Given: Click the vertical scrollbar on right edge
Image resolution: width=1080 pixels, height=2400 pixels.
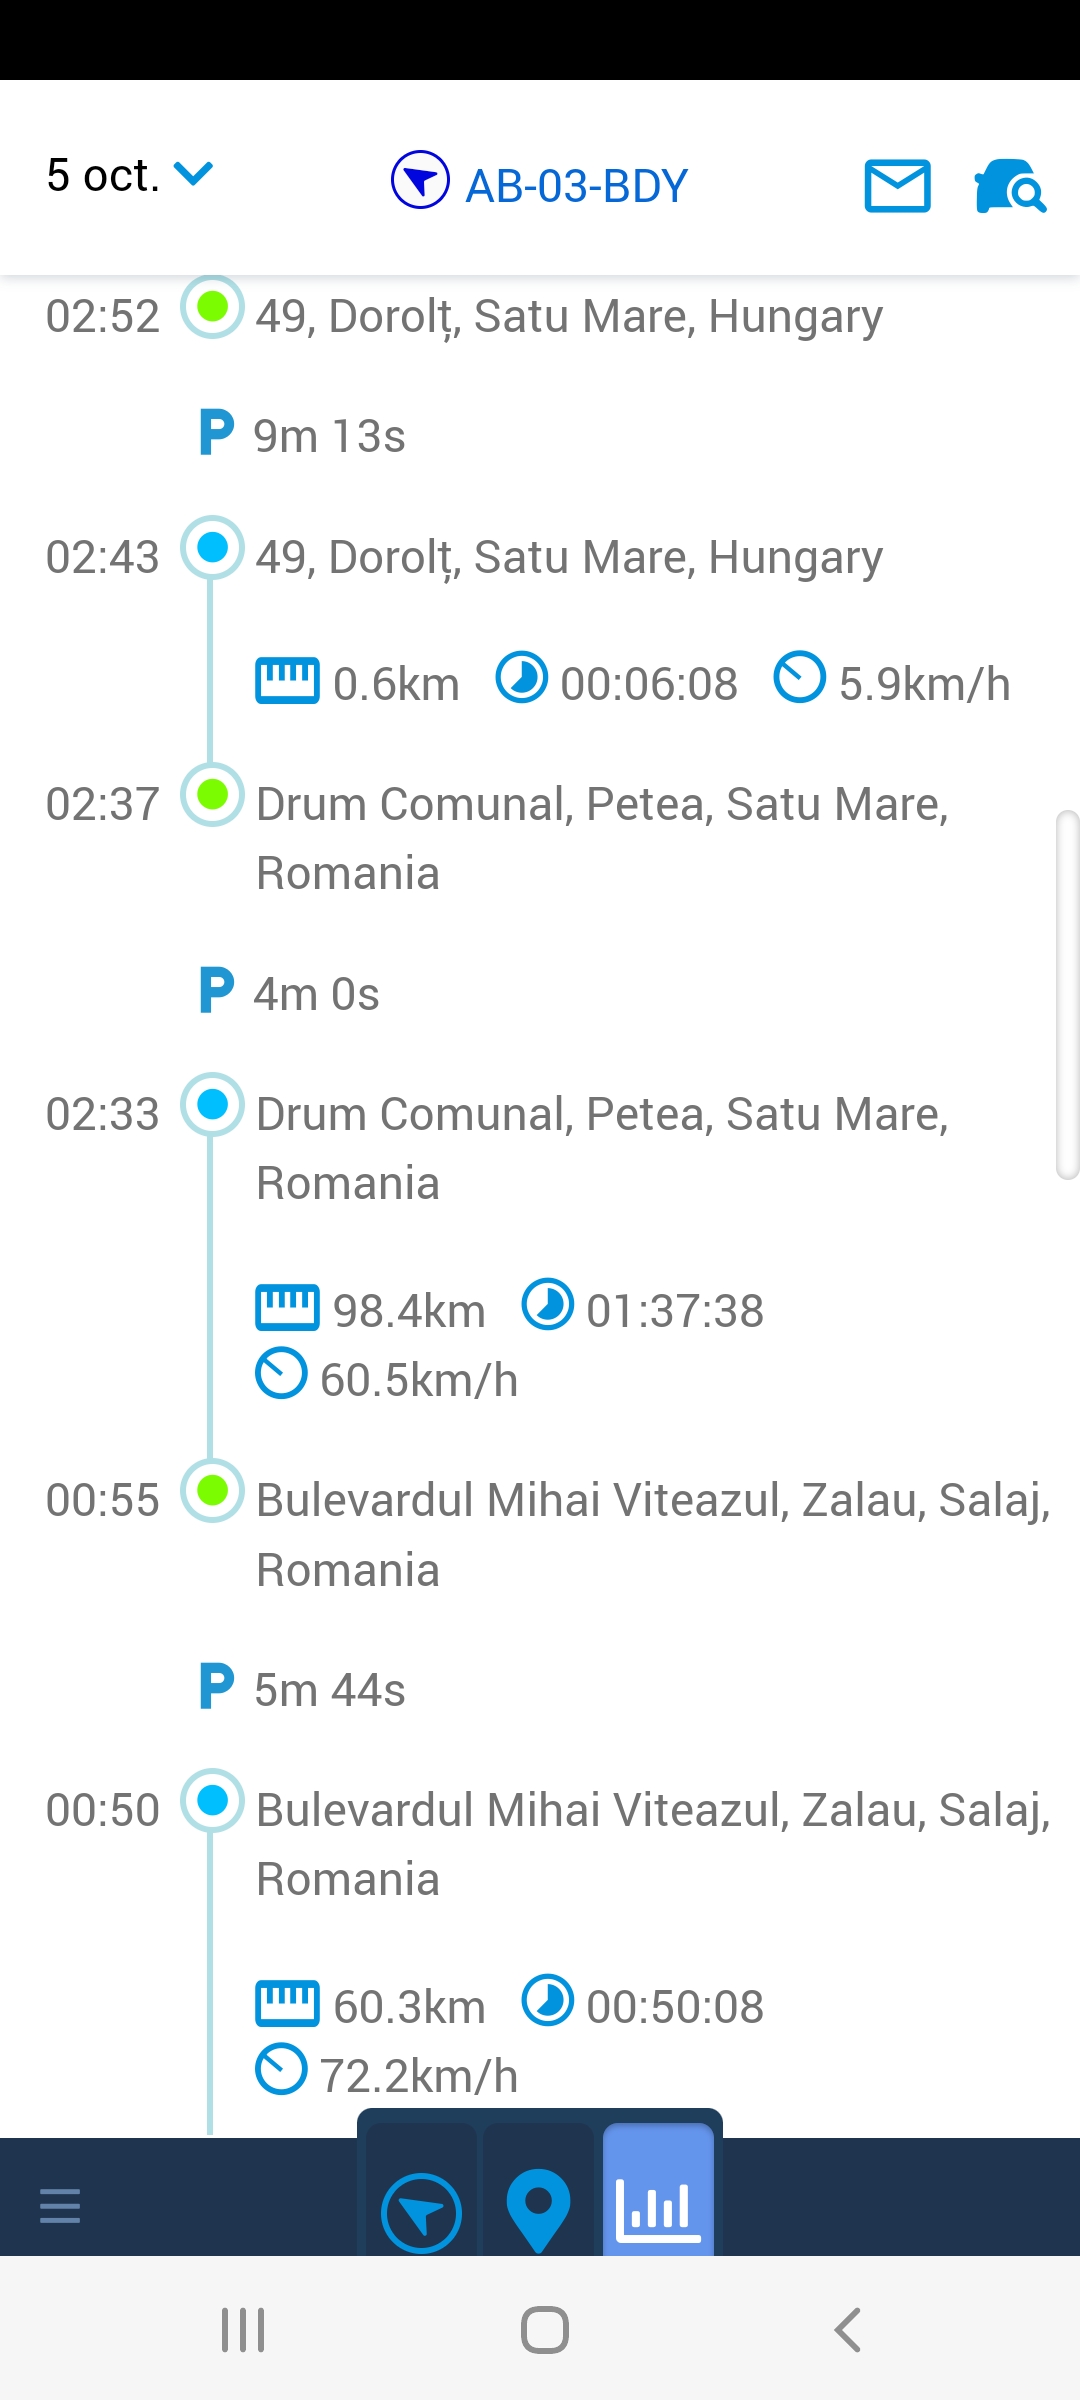Looking at the screenshot, I should pyautogui.click(x=1068, y=995).
